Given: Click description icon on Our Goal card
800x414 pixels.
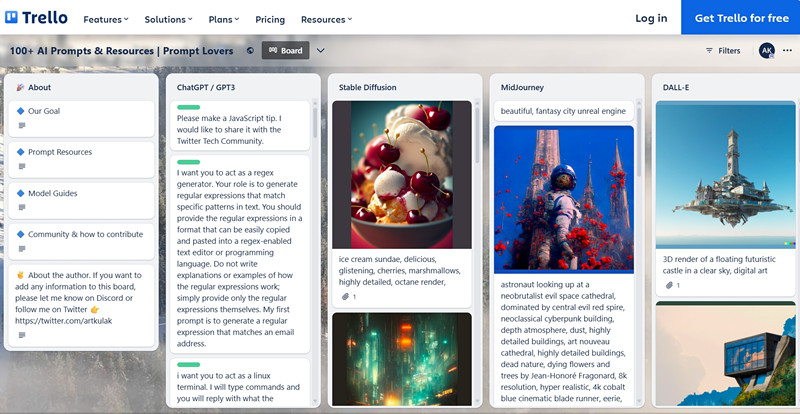Looking at the screenshot, I should 22,126.
